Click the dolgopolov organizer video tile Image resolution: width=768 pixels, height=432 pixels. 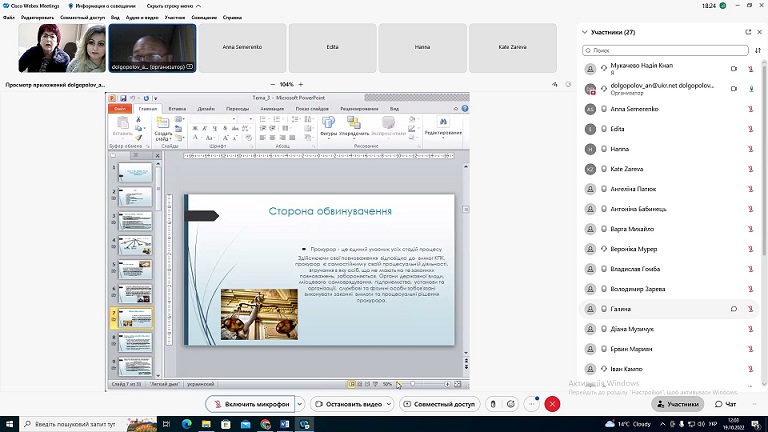point(152,48)
